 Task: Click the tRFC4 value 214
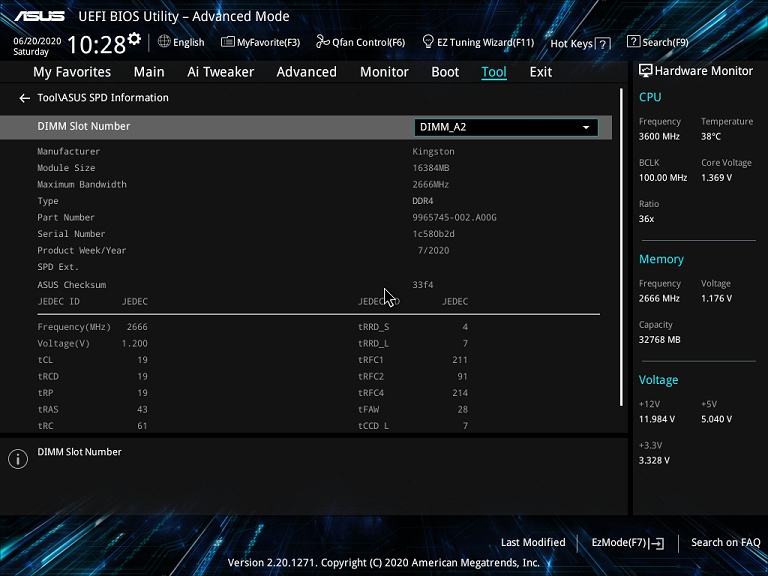[460, 393]
